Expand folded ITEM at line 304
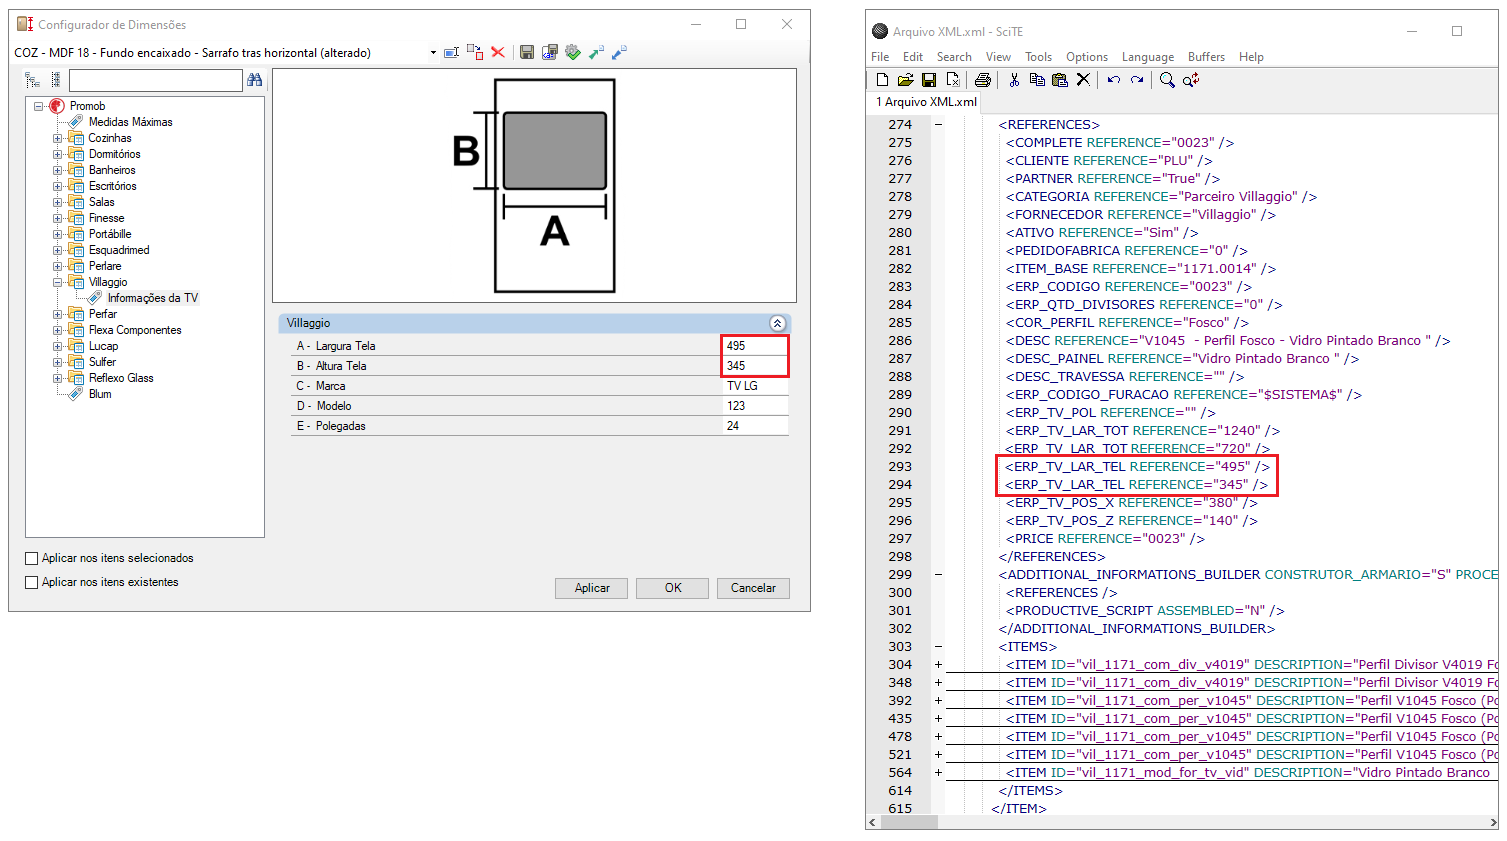This screenshot has width=1507, height=841. click(938, 665)
